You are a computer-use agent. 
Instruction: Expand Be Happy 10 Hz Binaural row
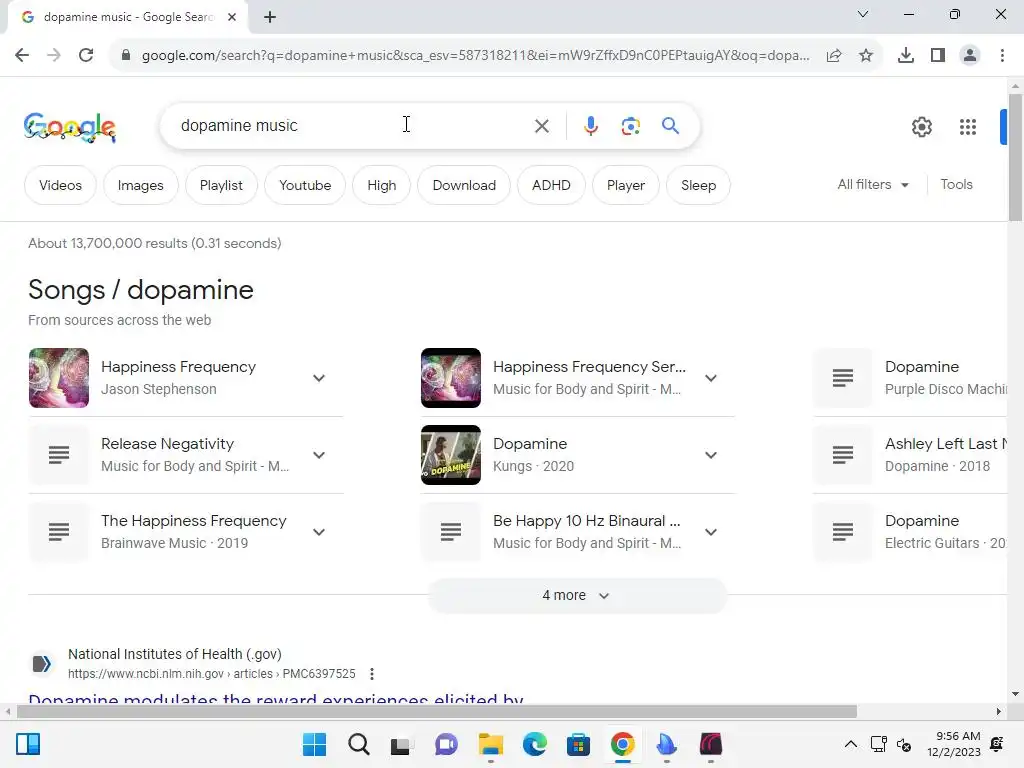[711, 532]
